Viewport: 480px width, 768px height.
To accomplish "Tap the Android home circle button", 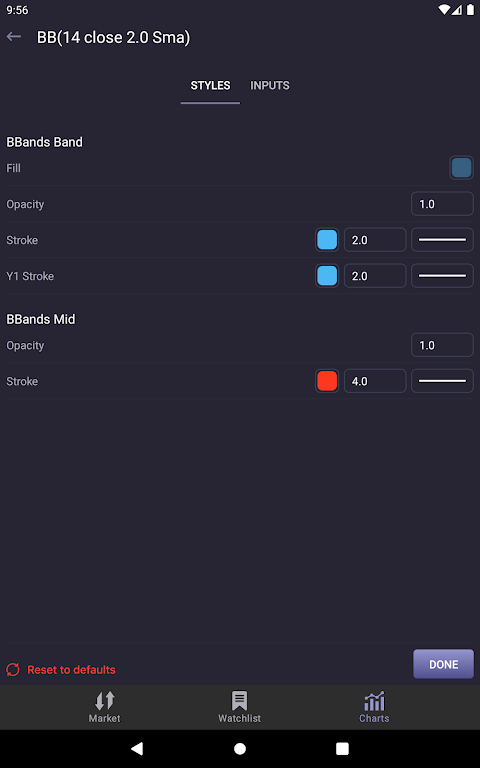I will tap(240, 748).
